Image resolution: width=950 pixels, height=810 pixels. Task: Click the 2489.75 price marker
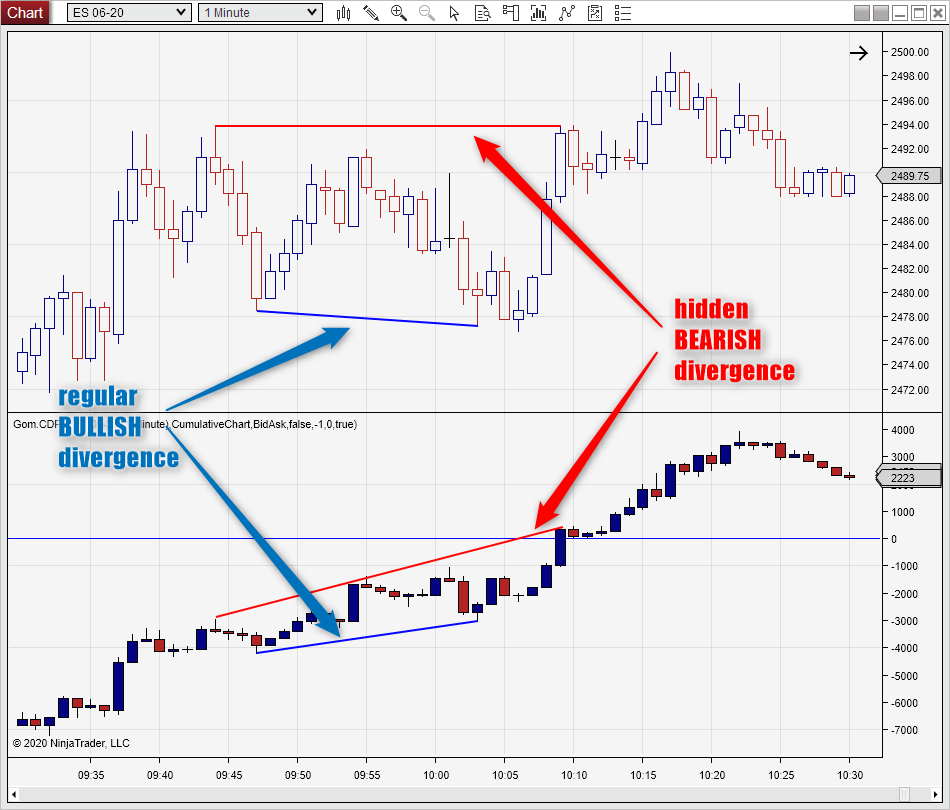click(909, 176)
